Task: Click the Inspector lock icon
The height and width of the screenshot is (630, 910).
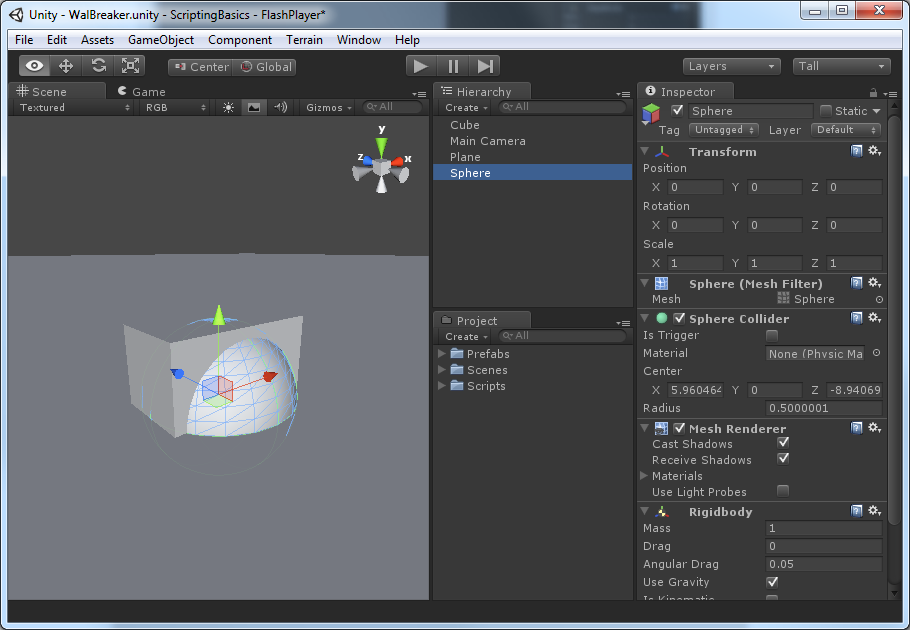Action: (x=873, y=93)
